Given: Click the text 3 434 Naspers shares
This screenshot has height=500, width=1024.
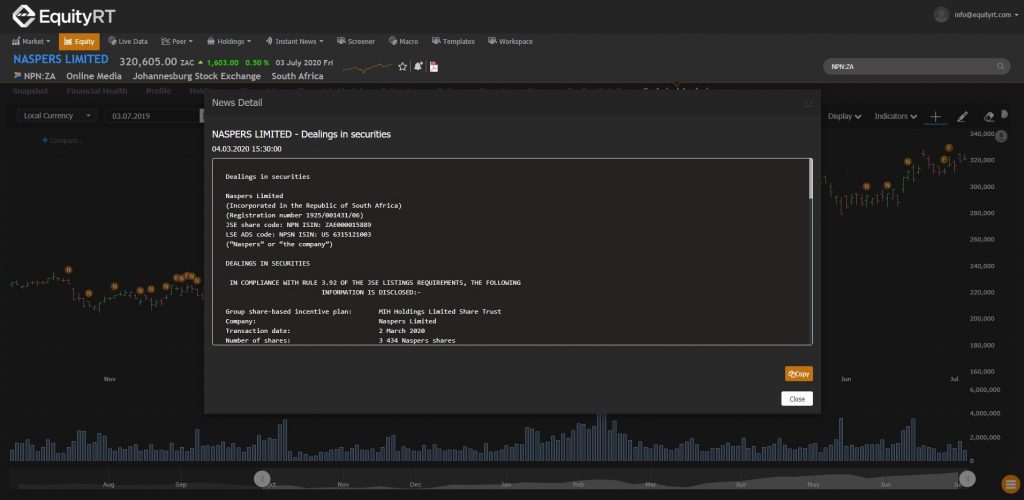Looking at the screenshot, I should coord(417,341).
